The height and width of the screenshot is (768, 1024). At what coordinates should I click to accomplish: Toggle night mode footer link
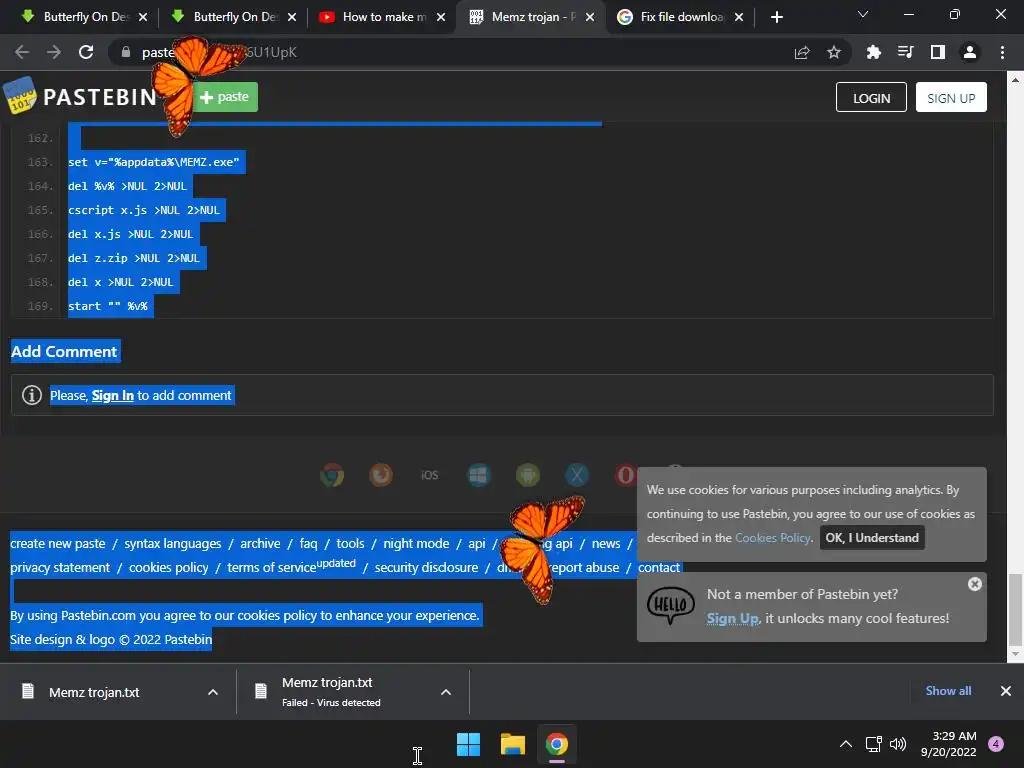click(416, 543)
